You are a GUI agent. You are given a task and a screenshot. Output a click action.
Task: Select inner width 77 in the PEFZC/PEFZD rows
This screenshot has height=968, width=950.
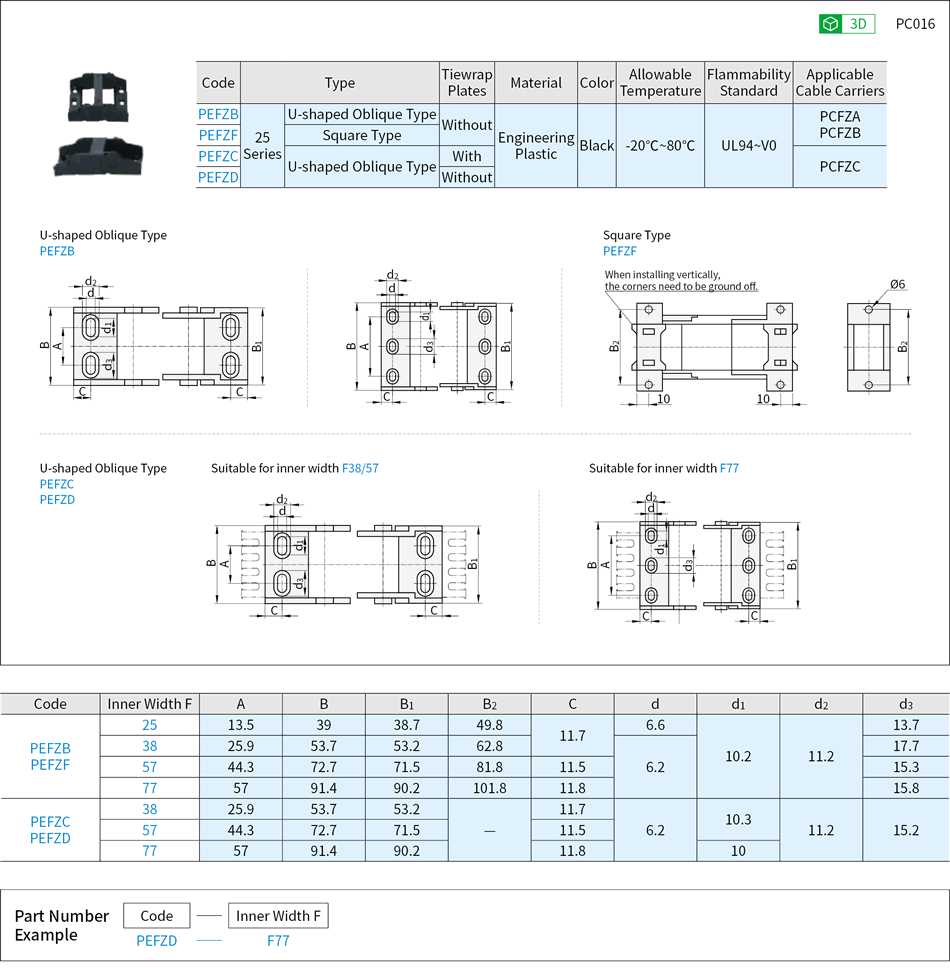coord(149,851)
